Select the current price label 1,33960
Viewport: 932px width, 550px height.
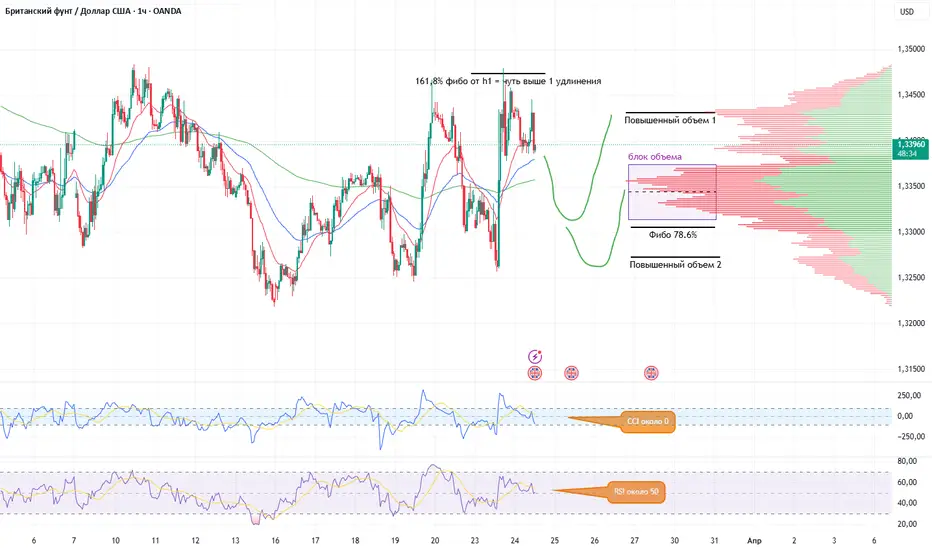point(911,144)
